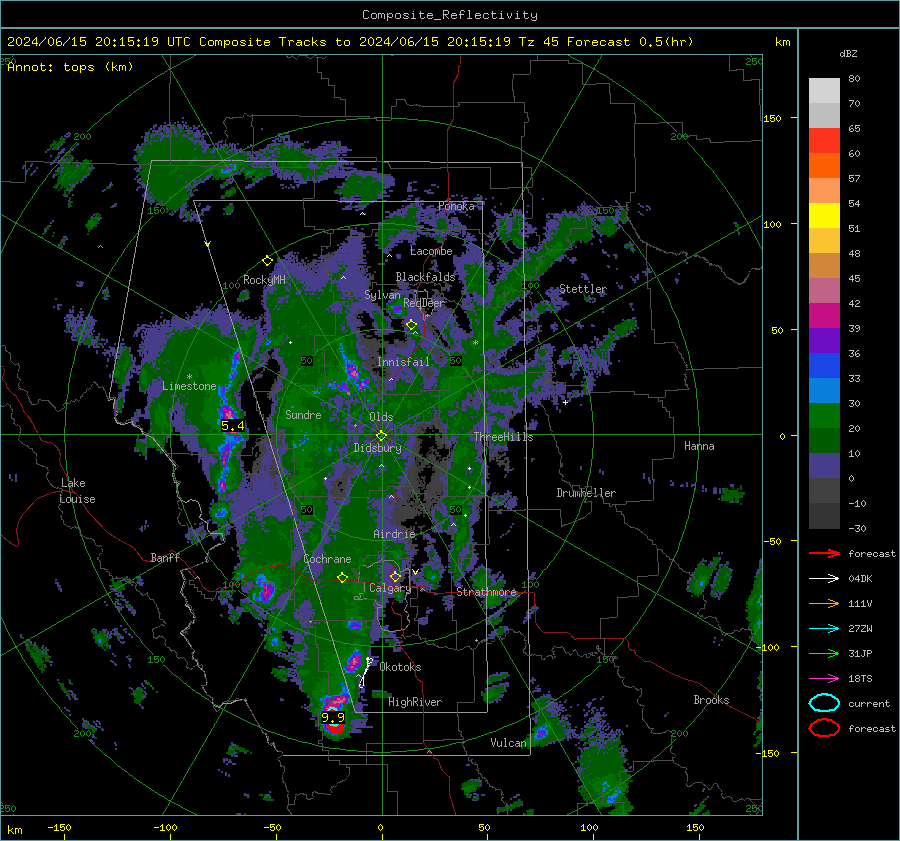Click the 9.9 storm top label
Screen dimensions: 900x841
coord(333,718)
